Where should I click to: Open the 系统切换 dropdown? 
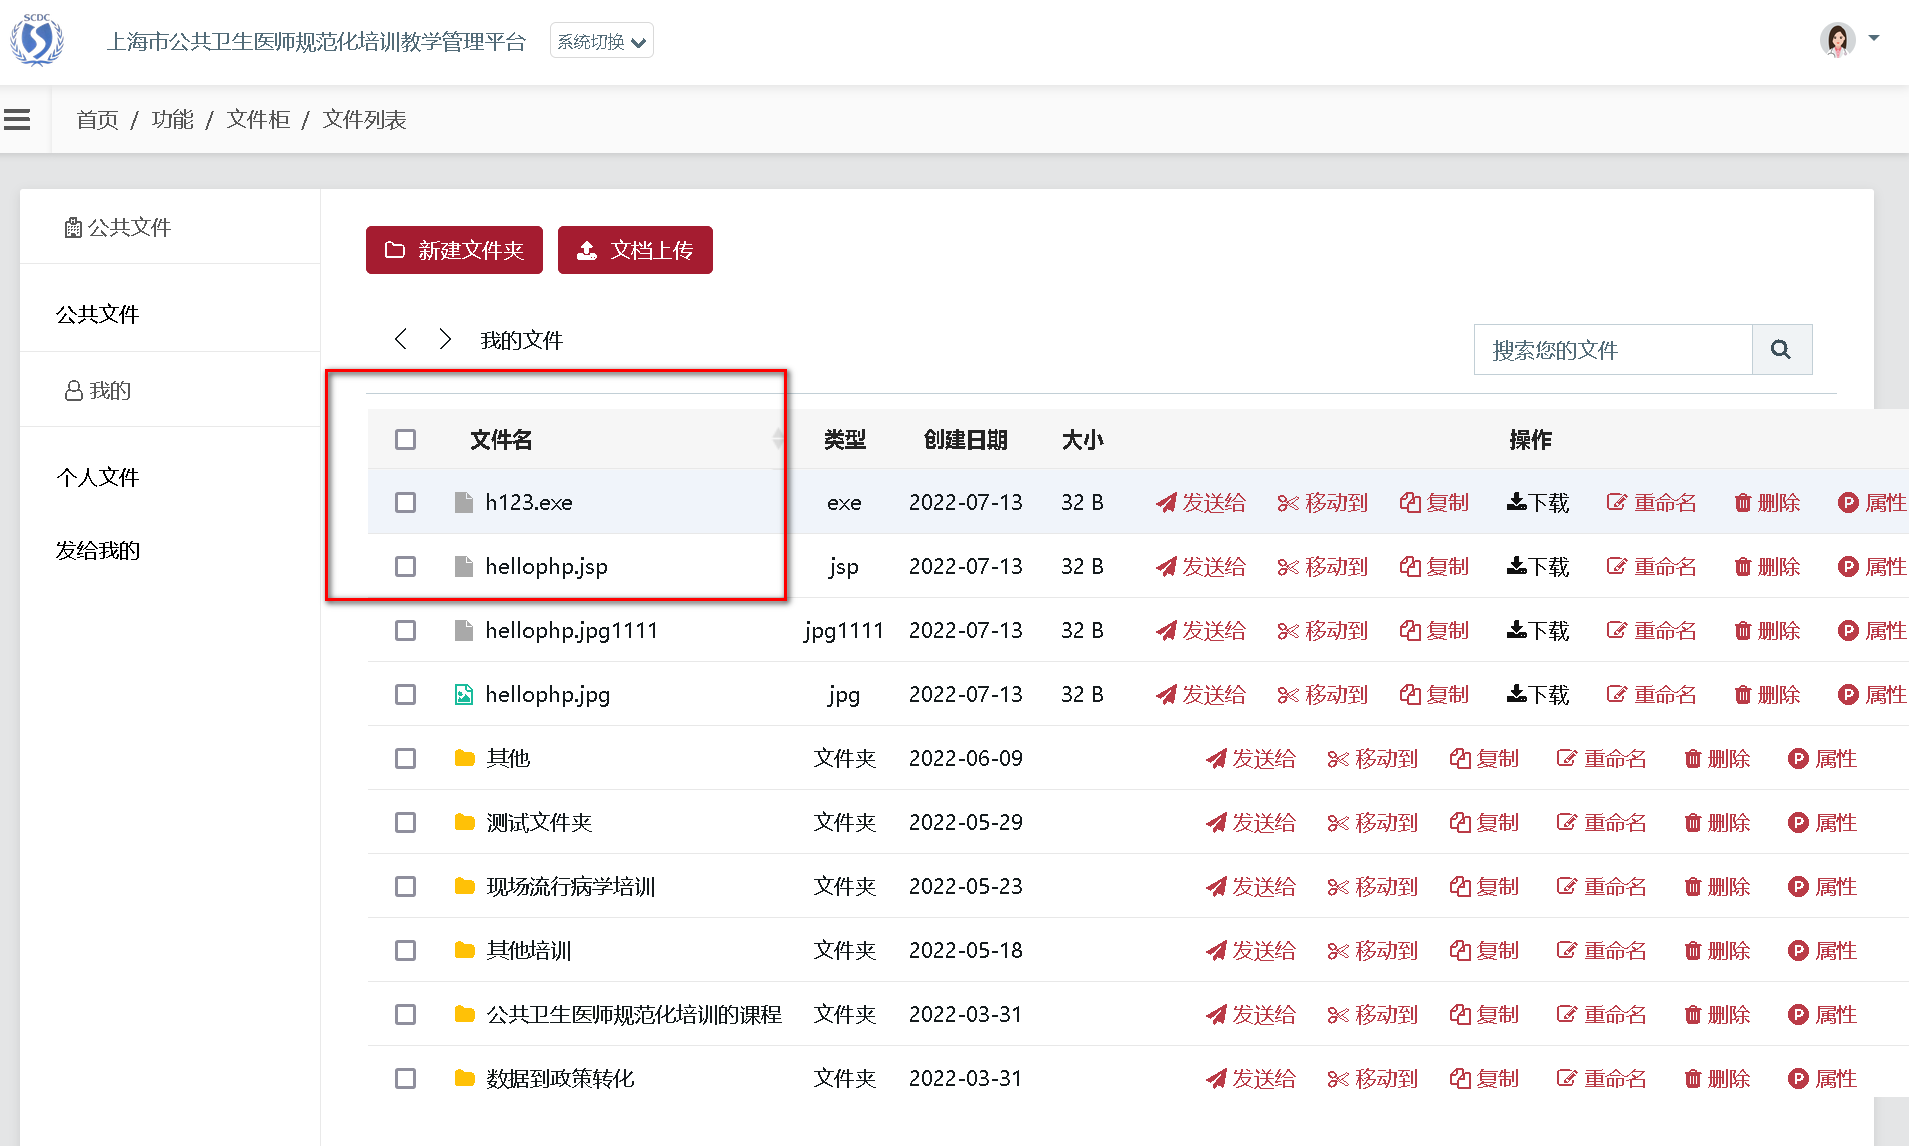point(602,41)
